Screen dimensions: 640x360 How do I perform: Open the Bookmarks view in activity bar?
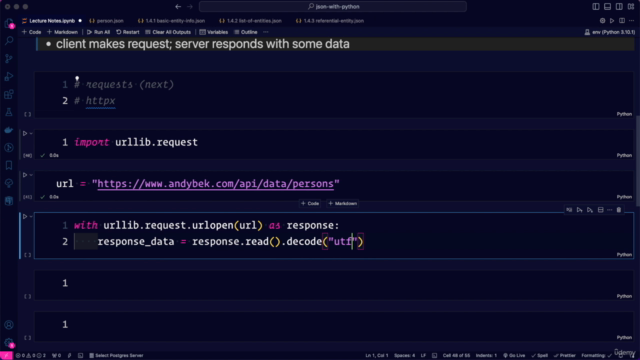tap(9, 165)
